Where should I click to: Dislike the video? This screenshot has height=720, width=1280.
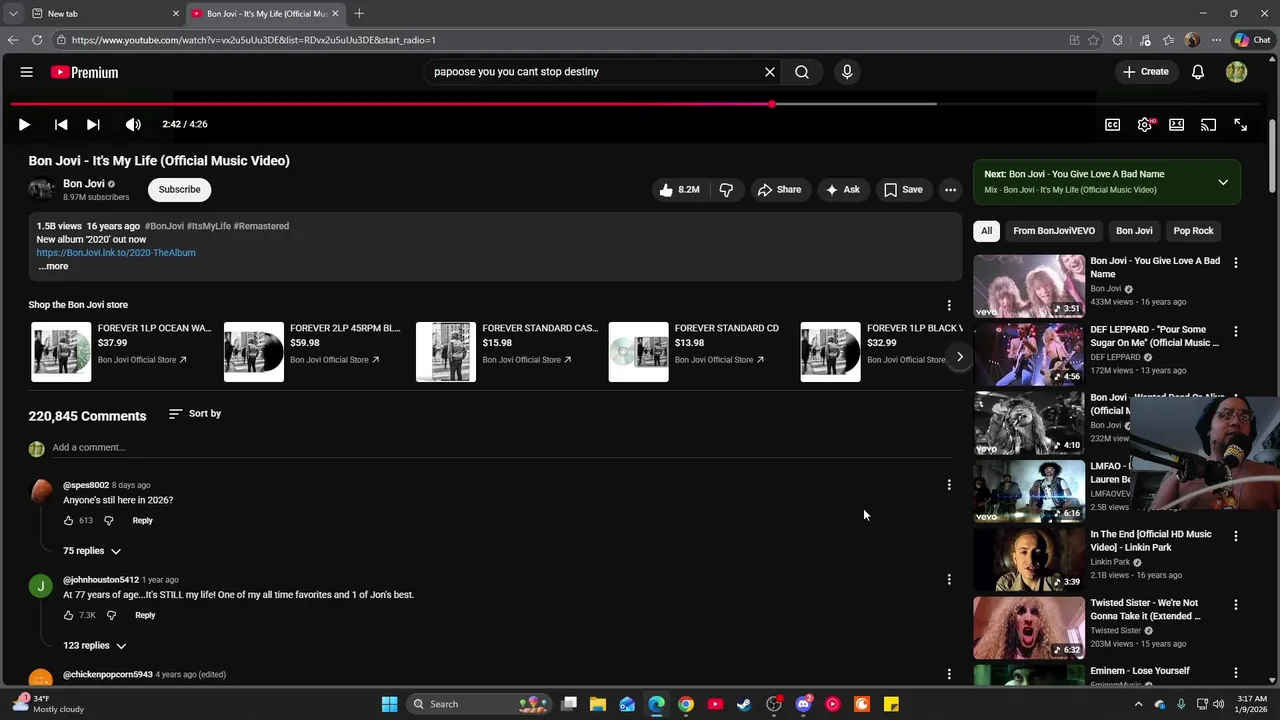[726, 190]
